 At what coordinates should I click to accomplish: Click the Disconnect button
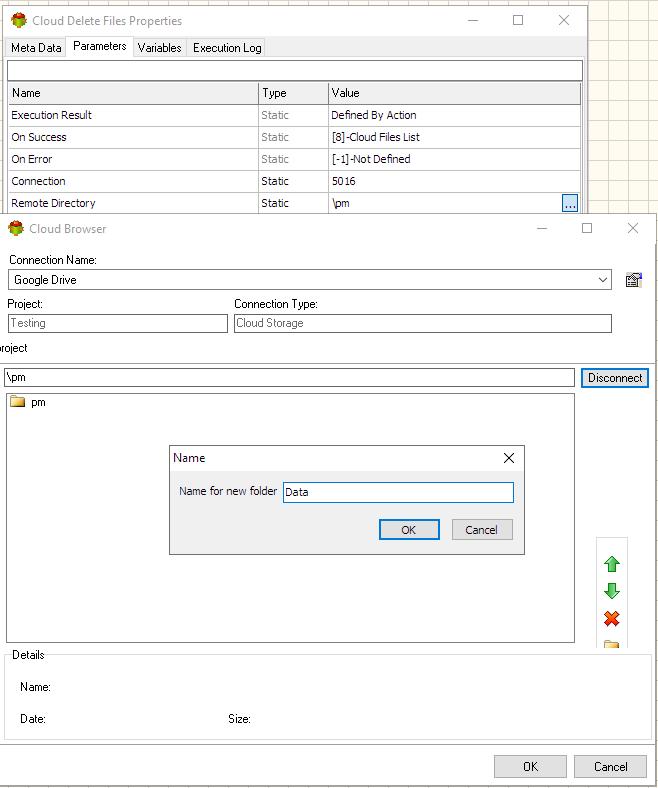pos(615,378)
